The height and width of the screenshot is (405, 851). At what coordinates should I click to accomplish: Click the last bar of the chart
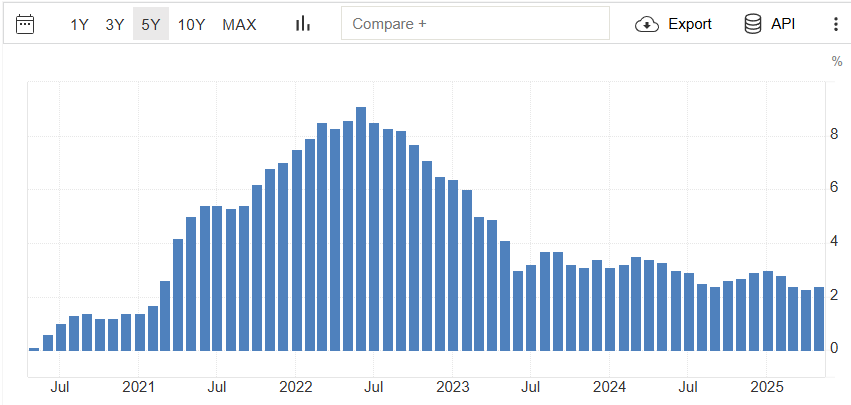coord(819,319)
